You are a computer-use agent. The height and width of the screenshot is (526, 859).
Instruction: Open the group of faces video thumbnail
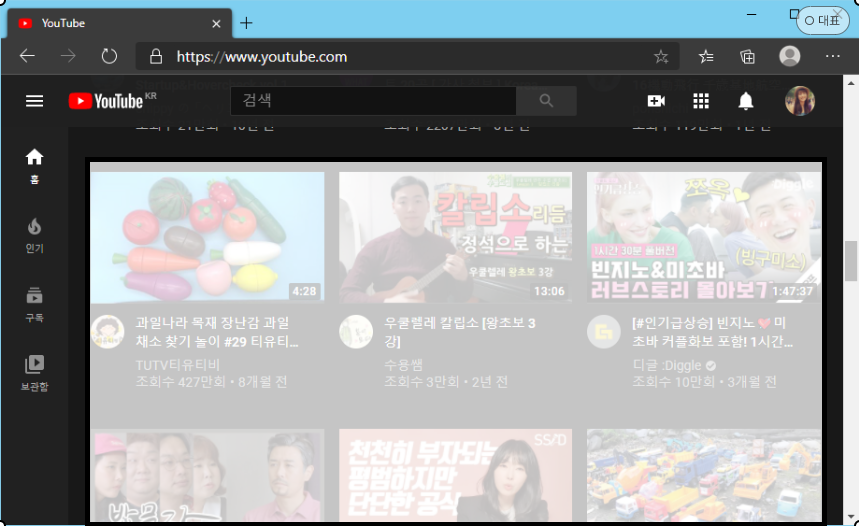coord(207,475)
